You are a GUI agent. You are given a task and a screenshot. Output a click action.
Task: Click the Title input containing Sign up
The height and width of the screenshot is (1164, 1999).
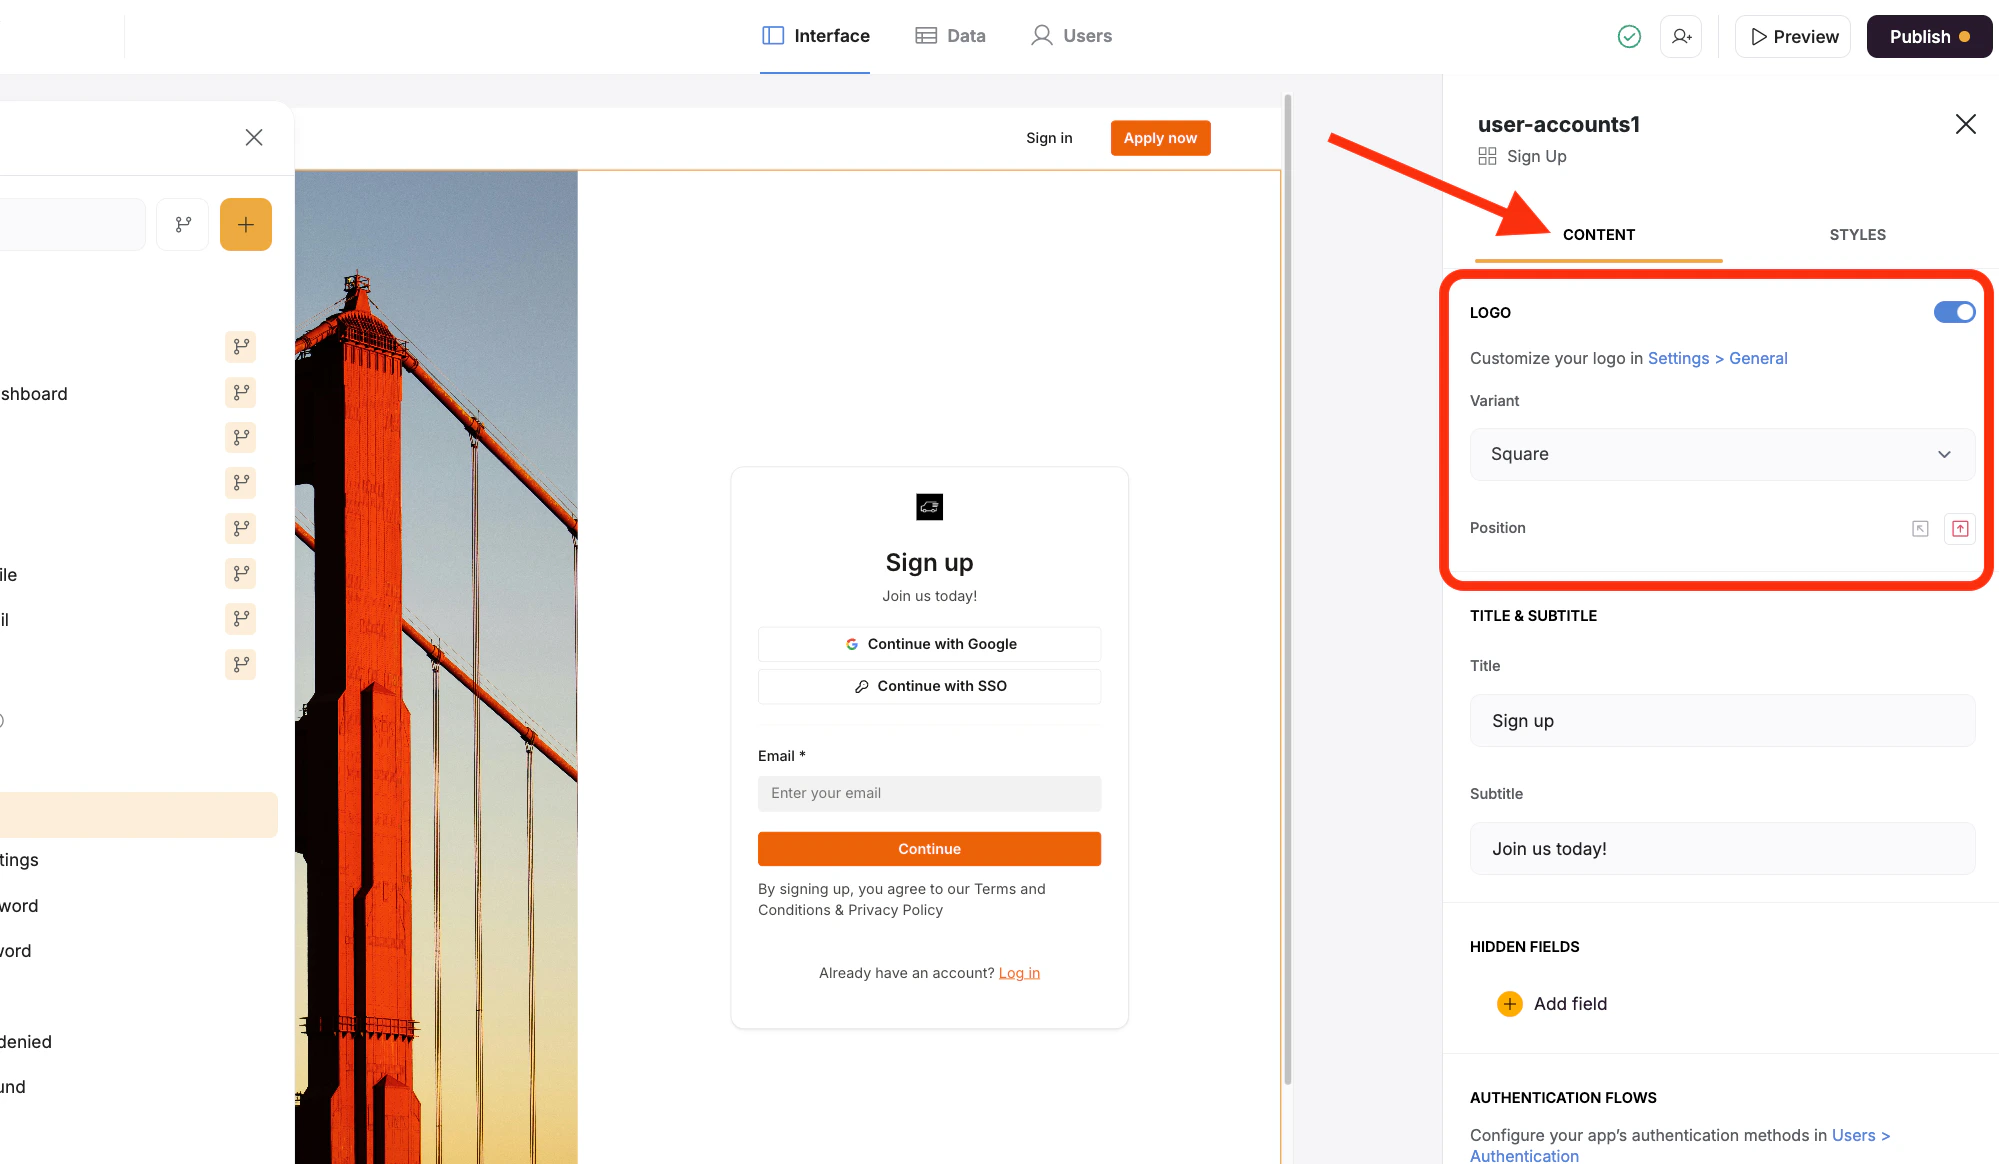[x=1722, y=721]
